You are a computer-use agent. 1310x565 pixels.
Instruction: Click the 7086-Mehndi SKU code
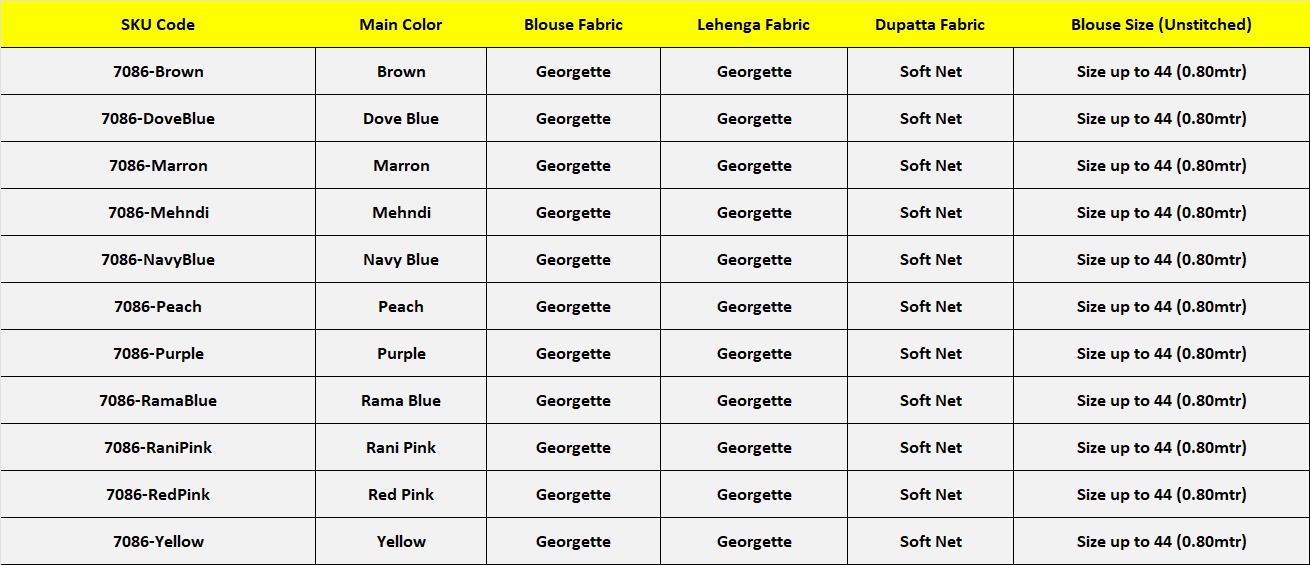(x=158, y=212)
